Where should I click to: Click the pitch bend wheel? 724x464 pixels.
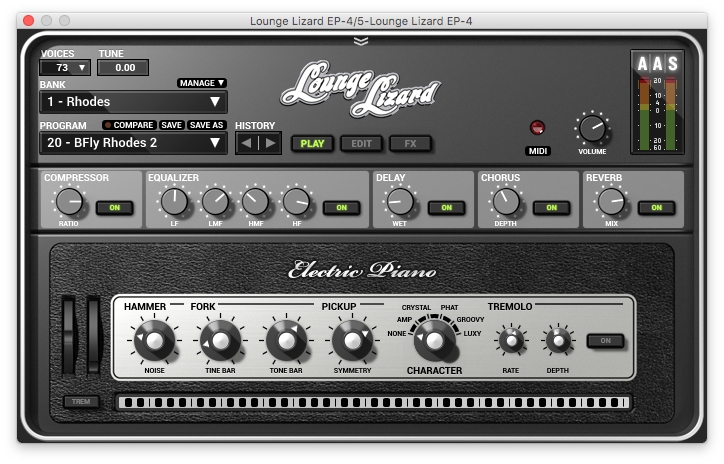click(x=68, y=334)
